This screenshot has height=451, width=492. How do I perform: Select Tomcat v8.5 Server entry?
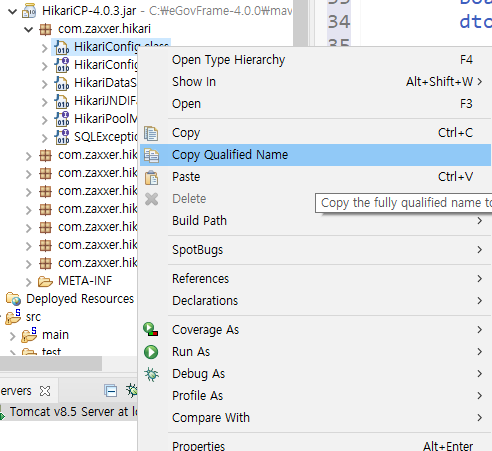[69, 412]
